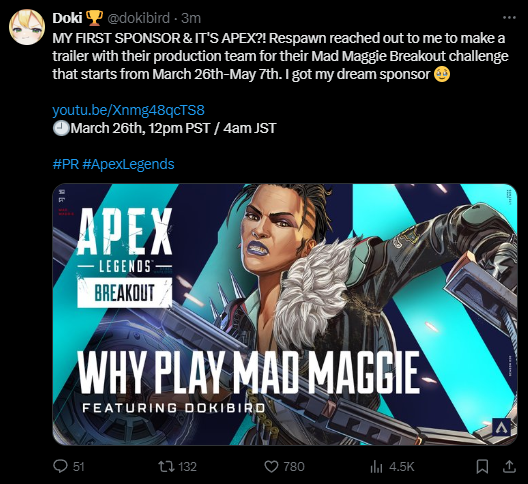Image resolution: width=528 pixels, height=484 pixels.
Task: Click the Doki display name
Action: (67, 18)
